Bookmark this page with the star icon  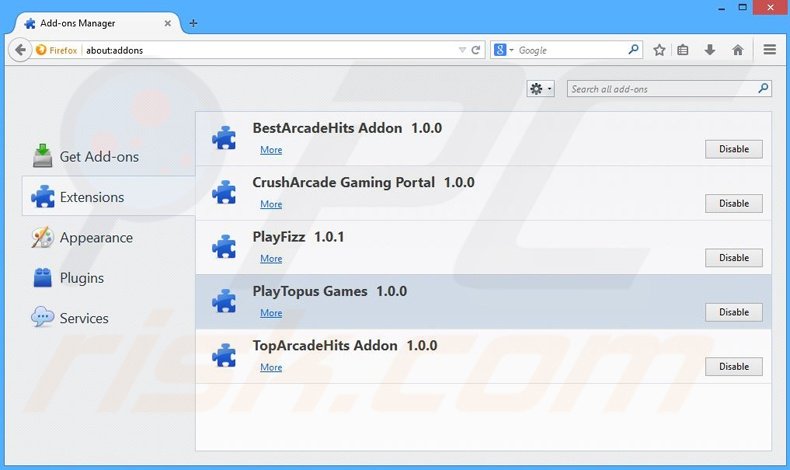659,50
